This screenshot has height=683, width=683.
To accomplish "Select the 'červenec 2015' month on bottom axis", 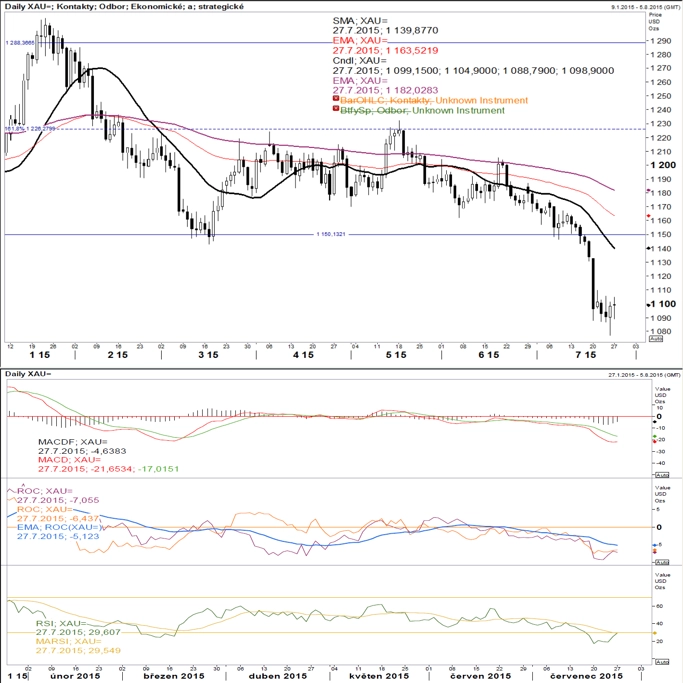I will pyautogui.click(x=586, y=676).
